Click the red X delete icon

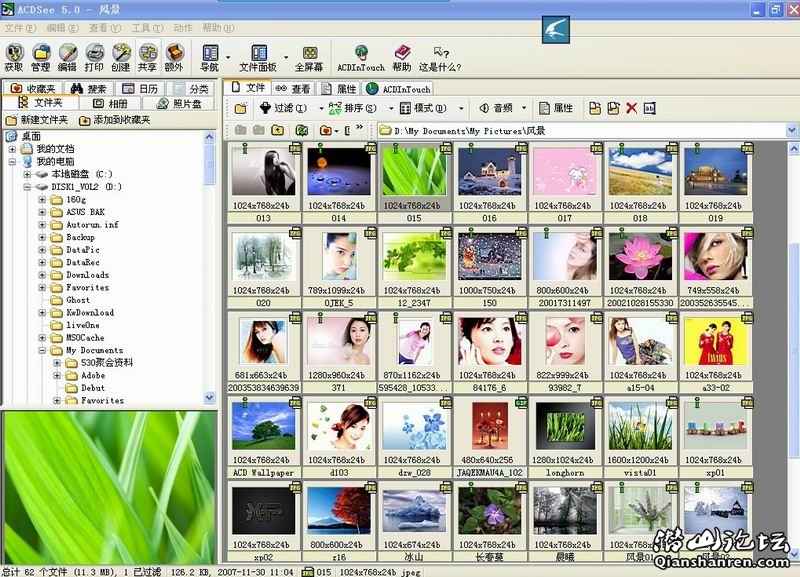point(631,108)
